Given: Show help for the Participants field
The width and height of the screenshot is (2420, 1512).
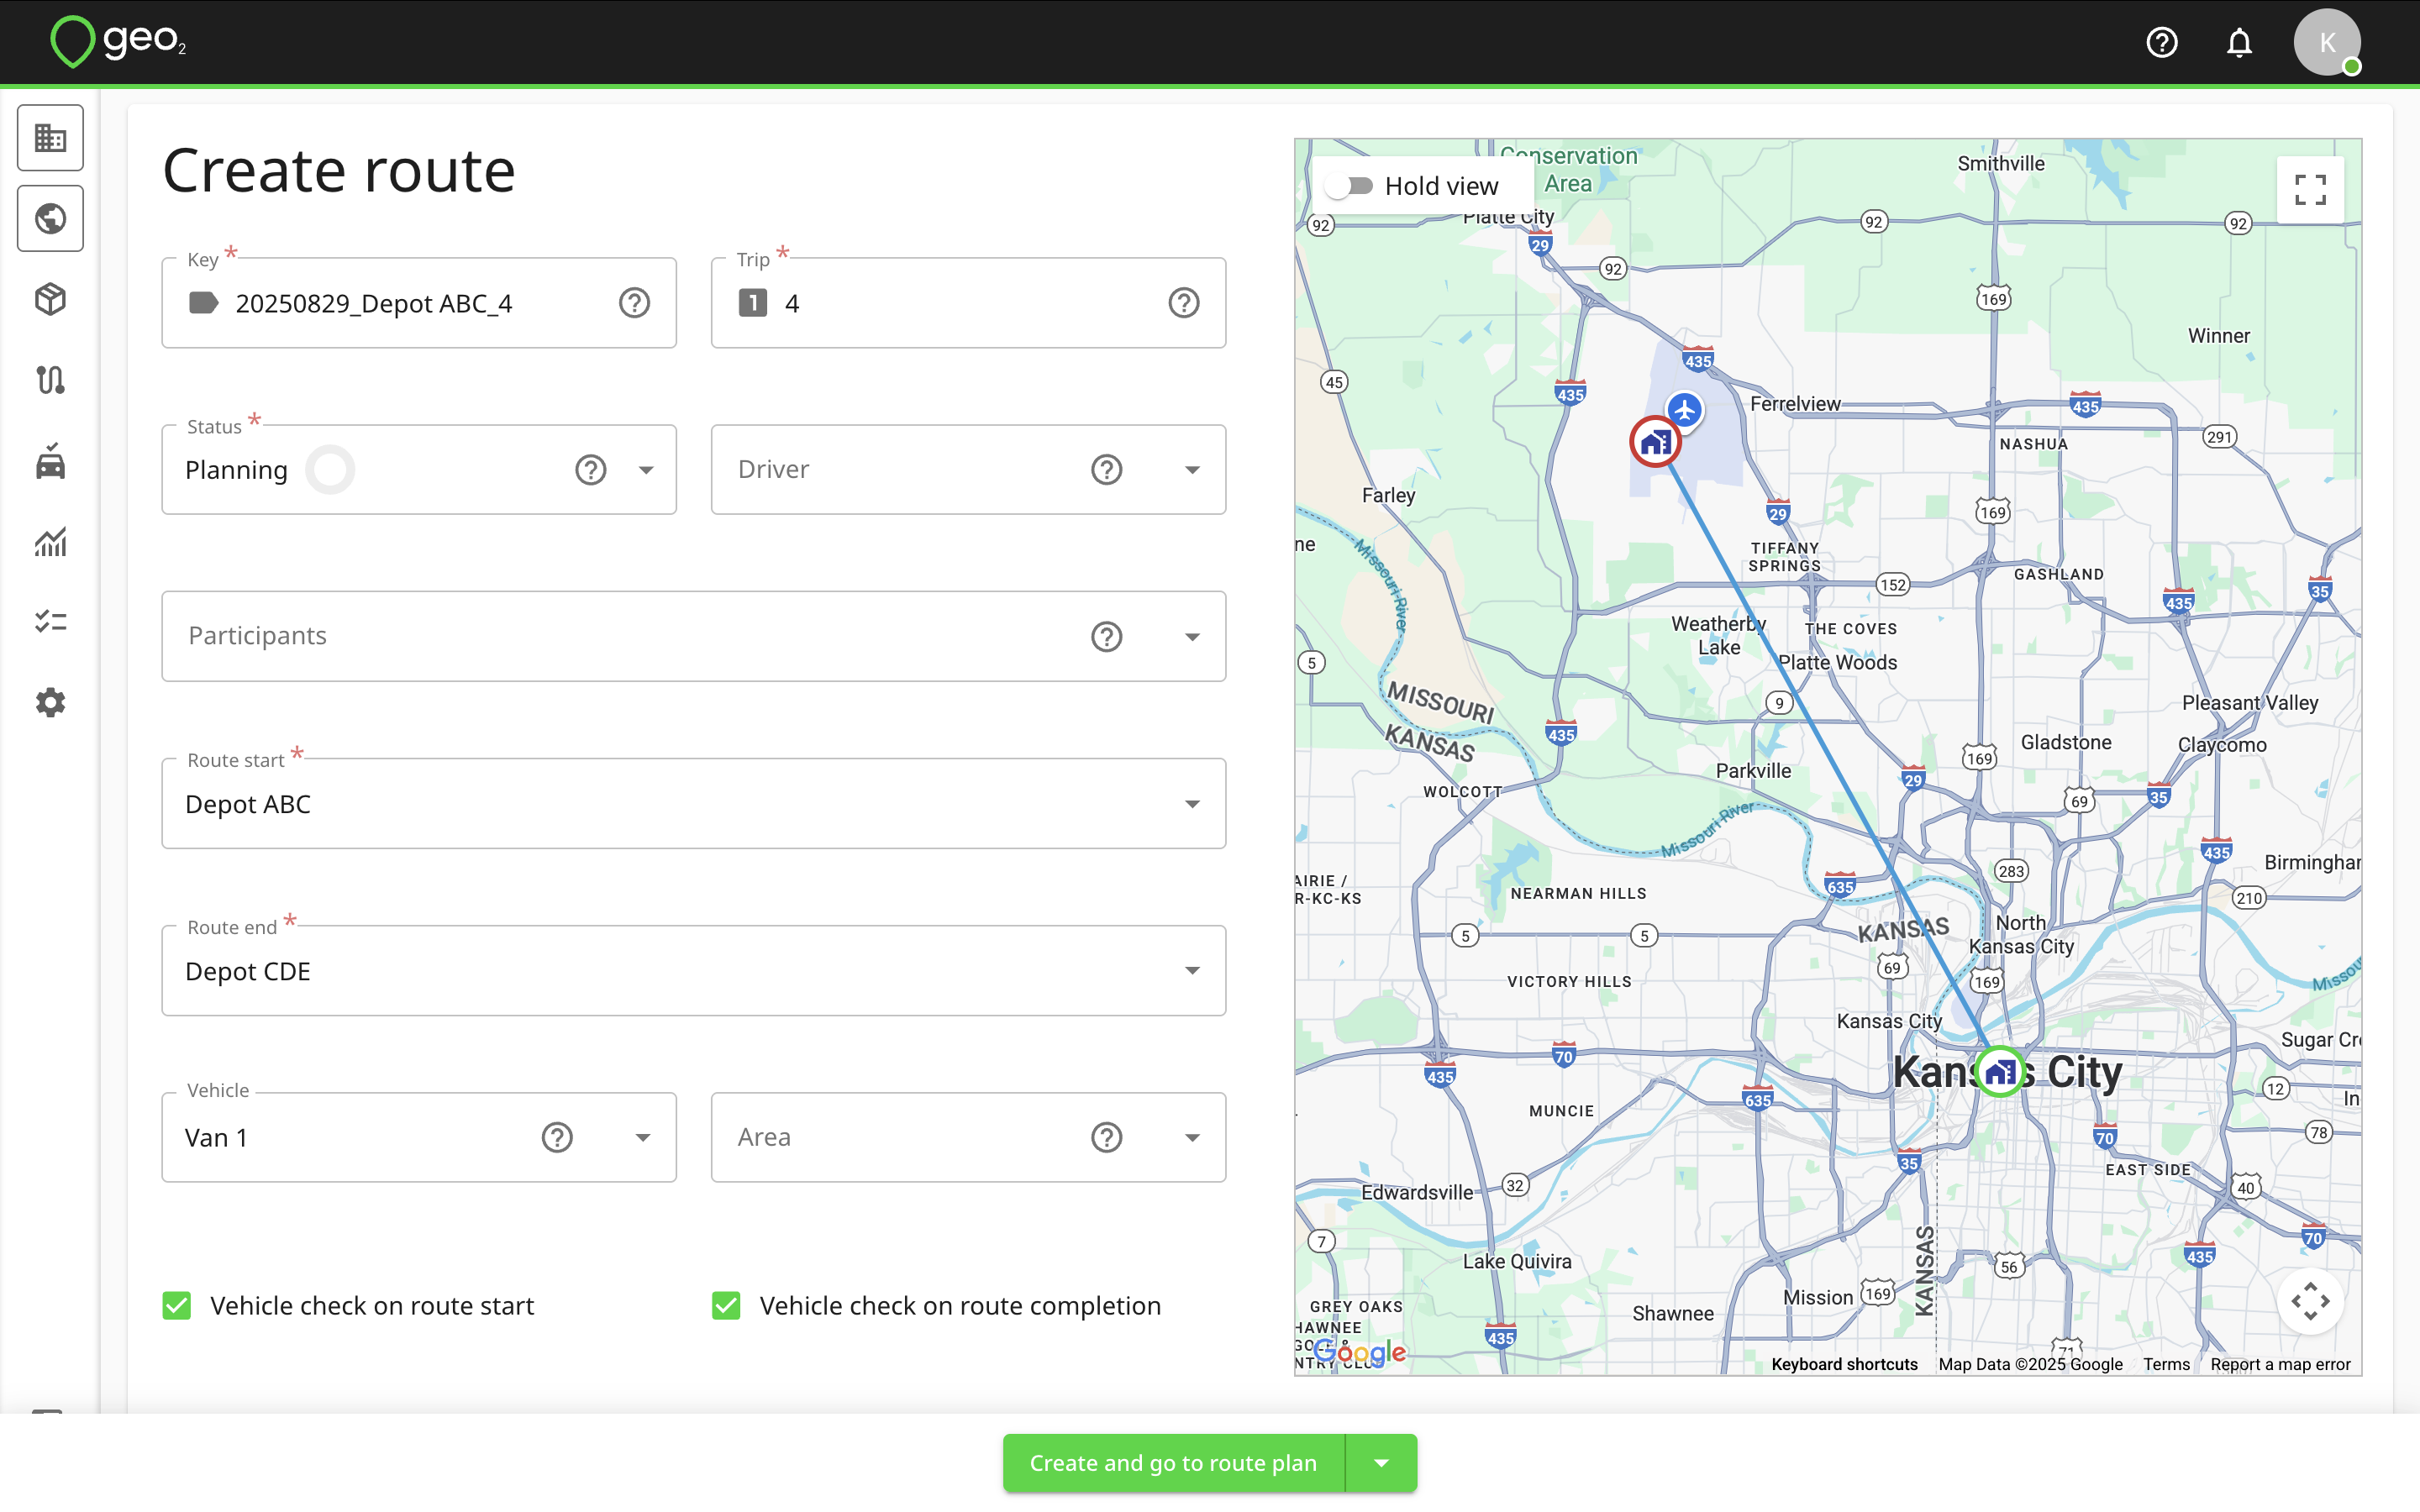Looking at the screenshot, I should pos(1107,637).
